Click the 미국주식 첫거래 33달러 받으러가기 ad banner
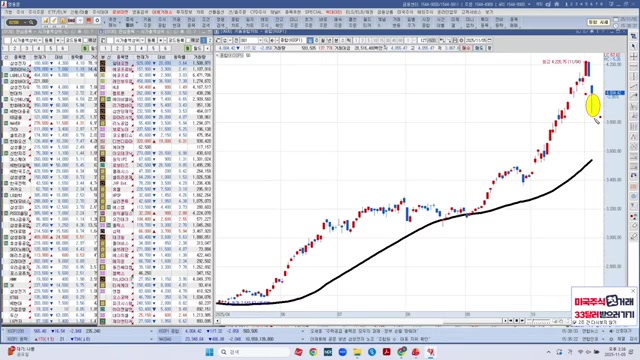Viewport: 640px width, 360px height. coord(604,308)
